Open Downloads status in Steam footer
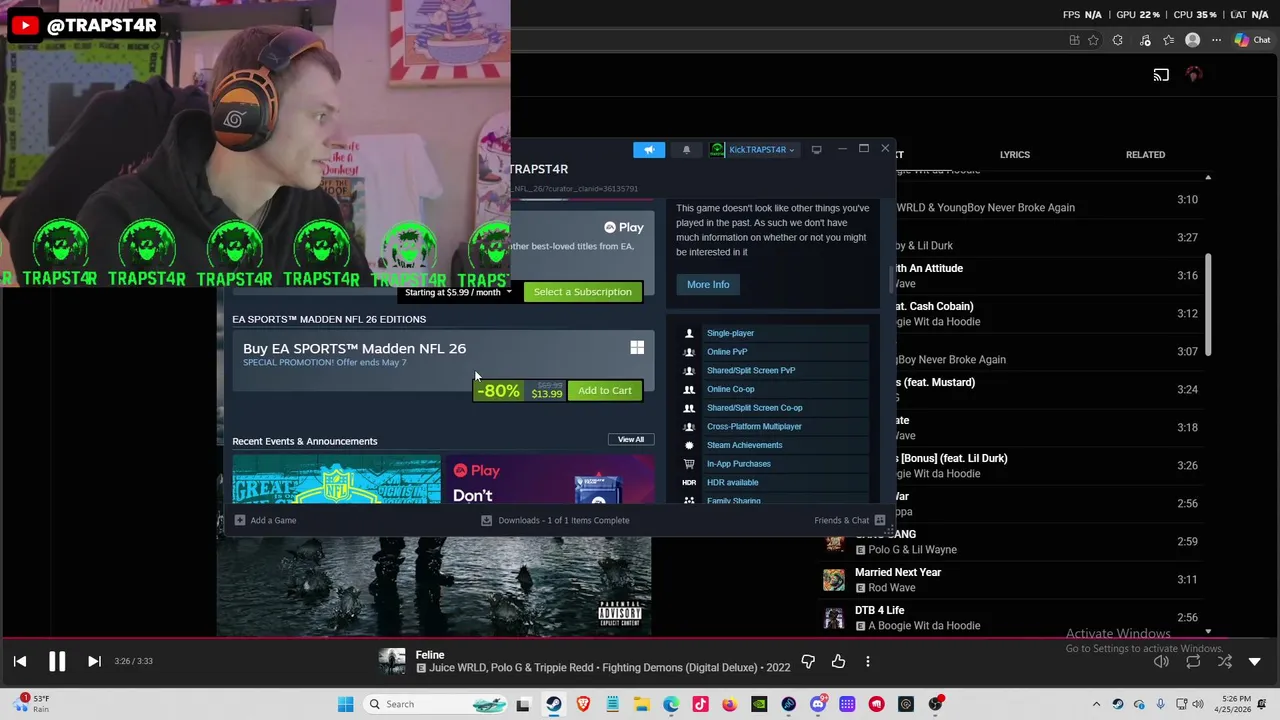 coord(557,520)
